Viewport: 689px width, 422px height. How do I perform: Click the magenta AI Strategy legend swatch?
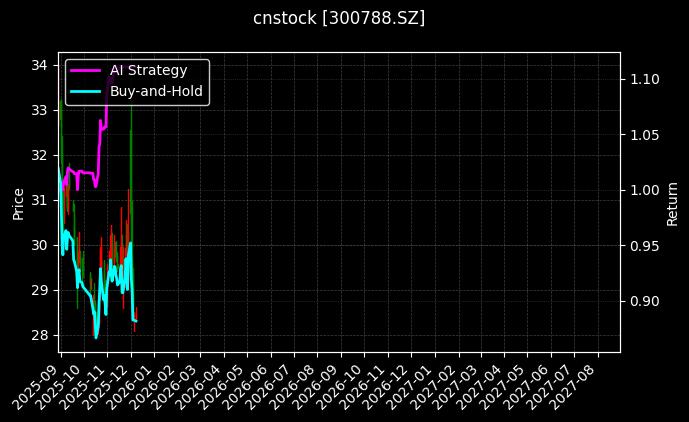coord(85,70)
